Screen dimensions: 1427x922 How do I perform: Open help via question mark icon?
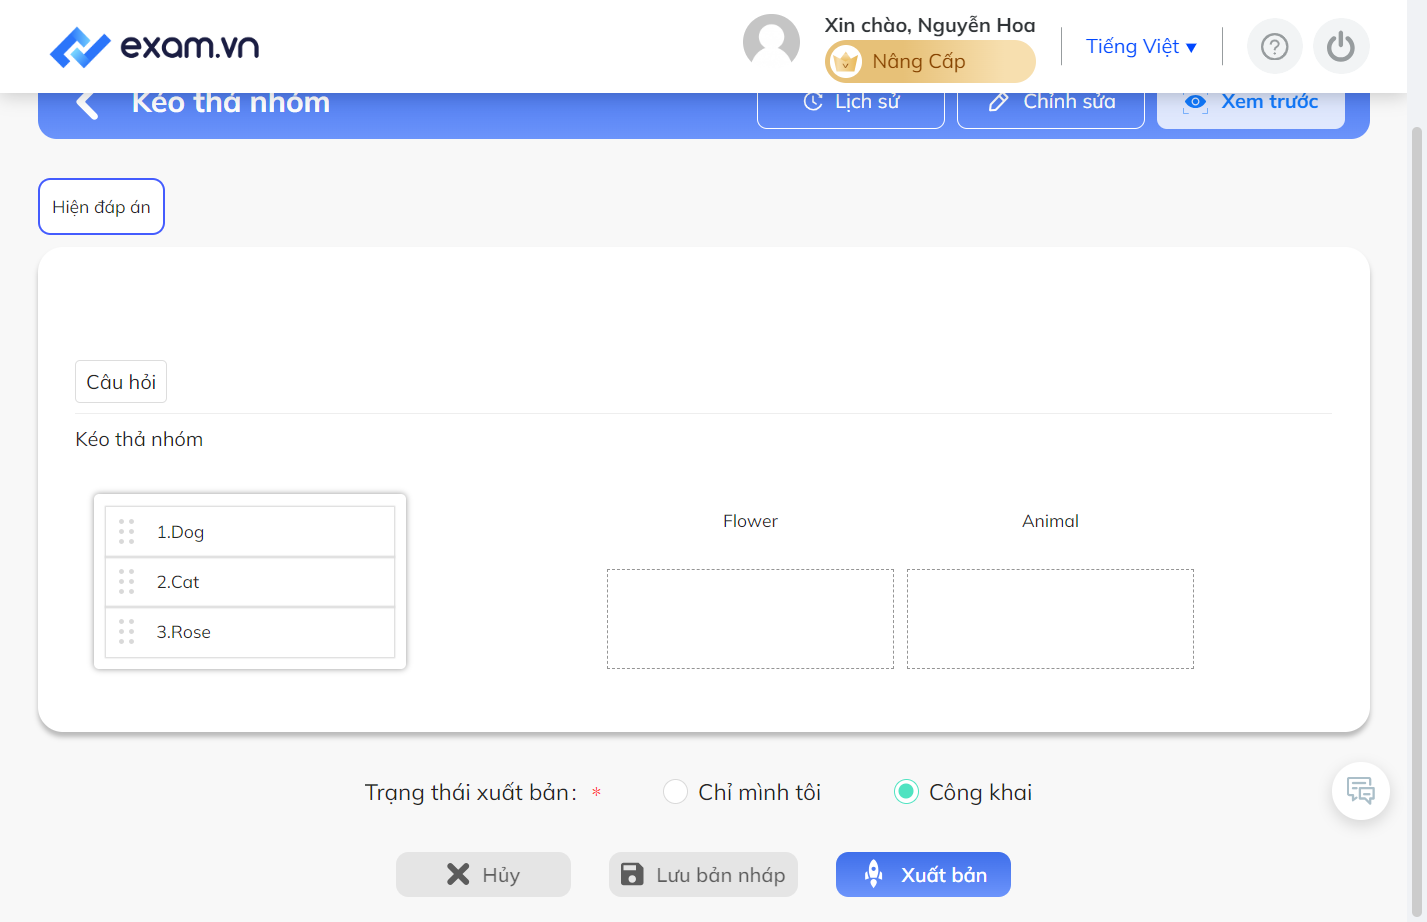tap(1274, 46)
